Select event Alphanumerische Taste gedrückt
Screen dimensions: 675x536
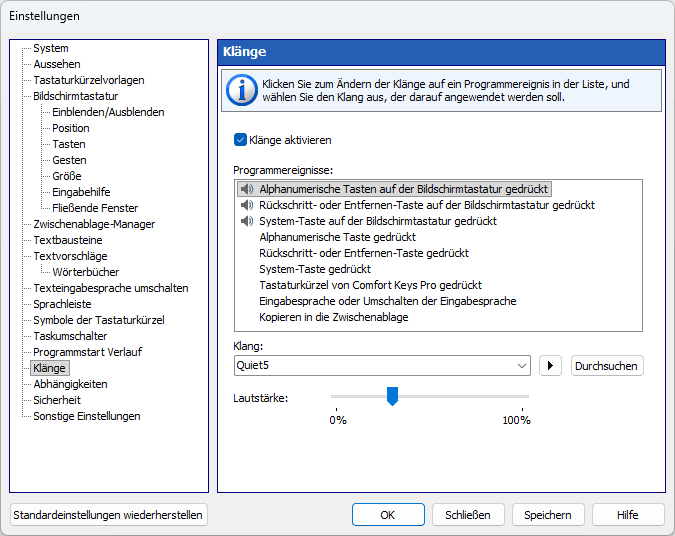(x=338, y=237)
